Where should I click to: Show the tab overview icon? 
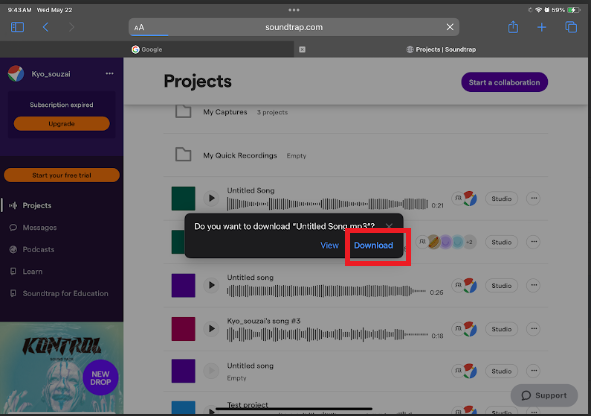tap(571, 27)
